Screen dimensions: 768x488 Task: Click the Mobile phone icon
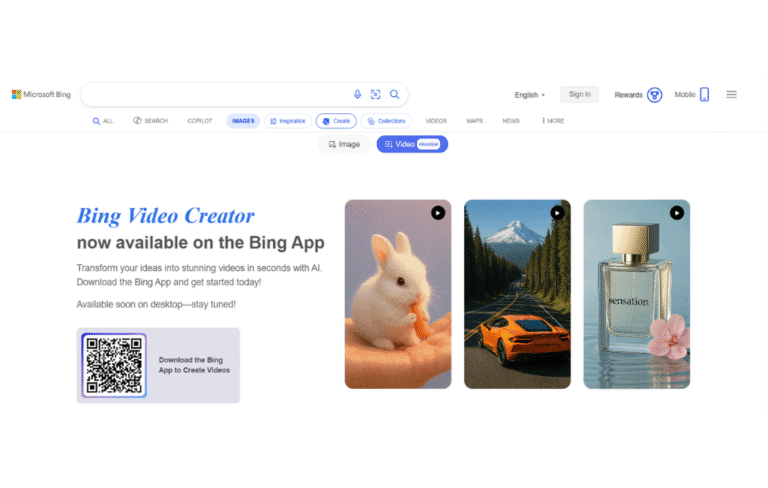[x=704, y=94]
